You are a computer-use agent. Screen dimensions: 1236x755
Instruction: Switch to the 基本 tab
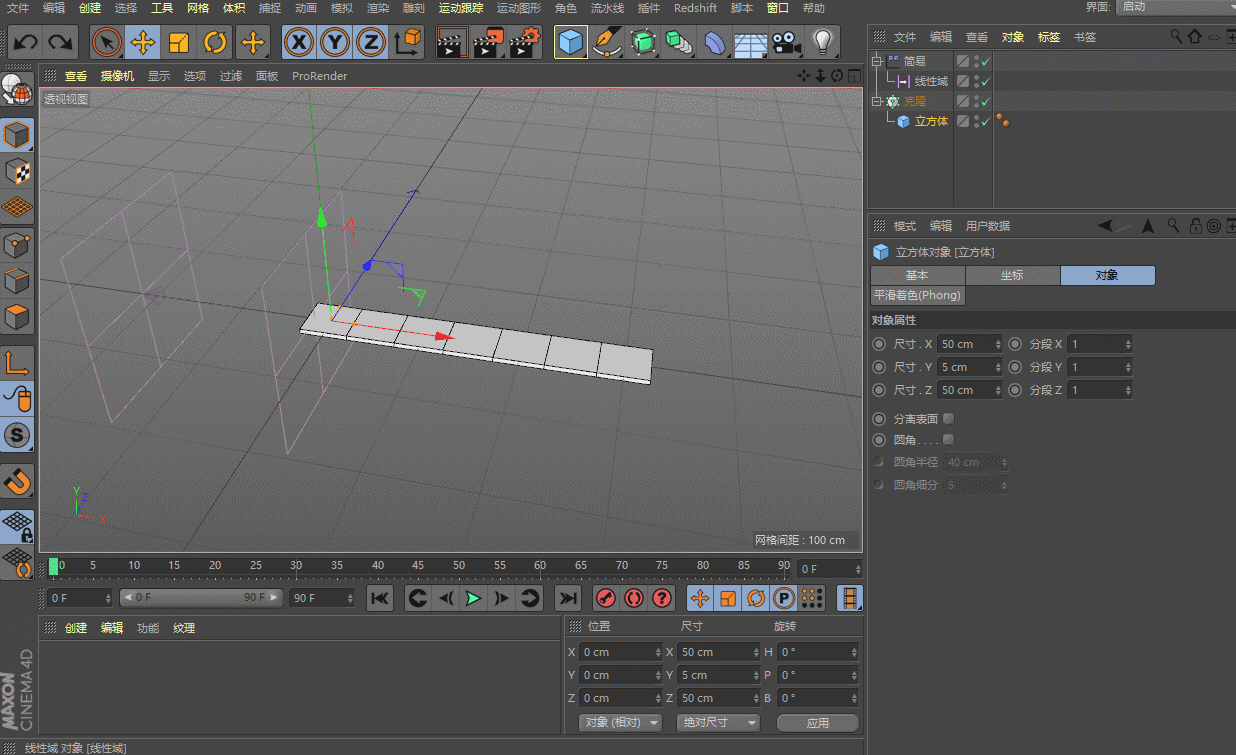coord(917,275)
